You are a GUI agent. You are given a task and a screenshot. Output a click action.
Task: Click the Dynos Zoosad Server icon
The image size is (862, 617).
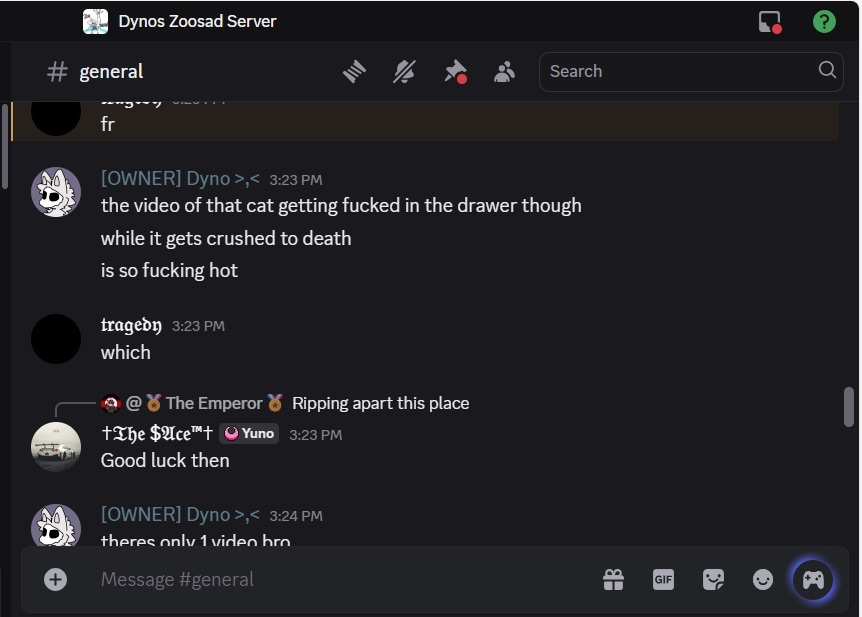pos(96,21)
